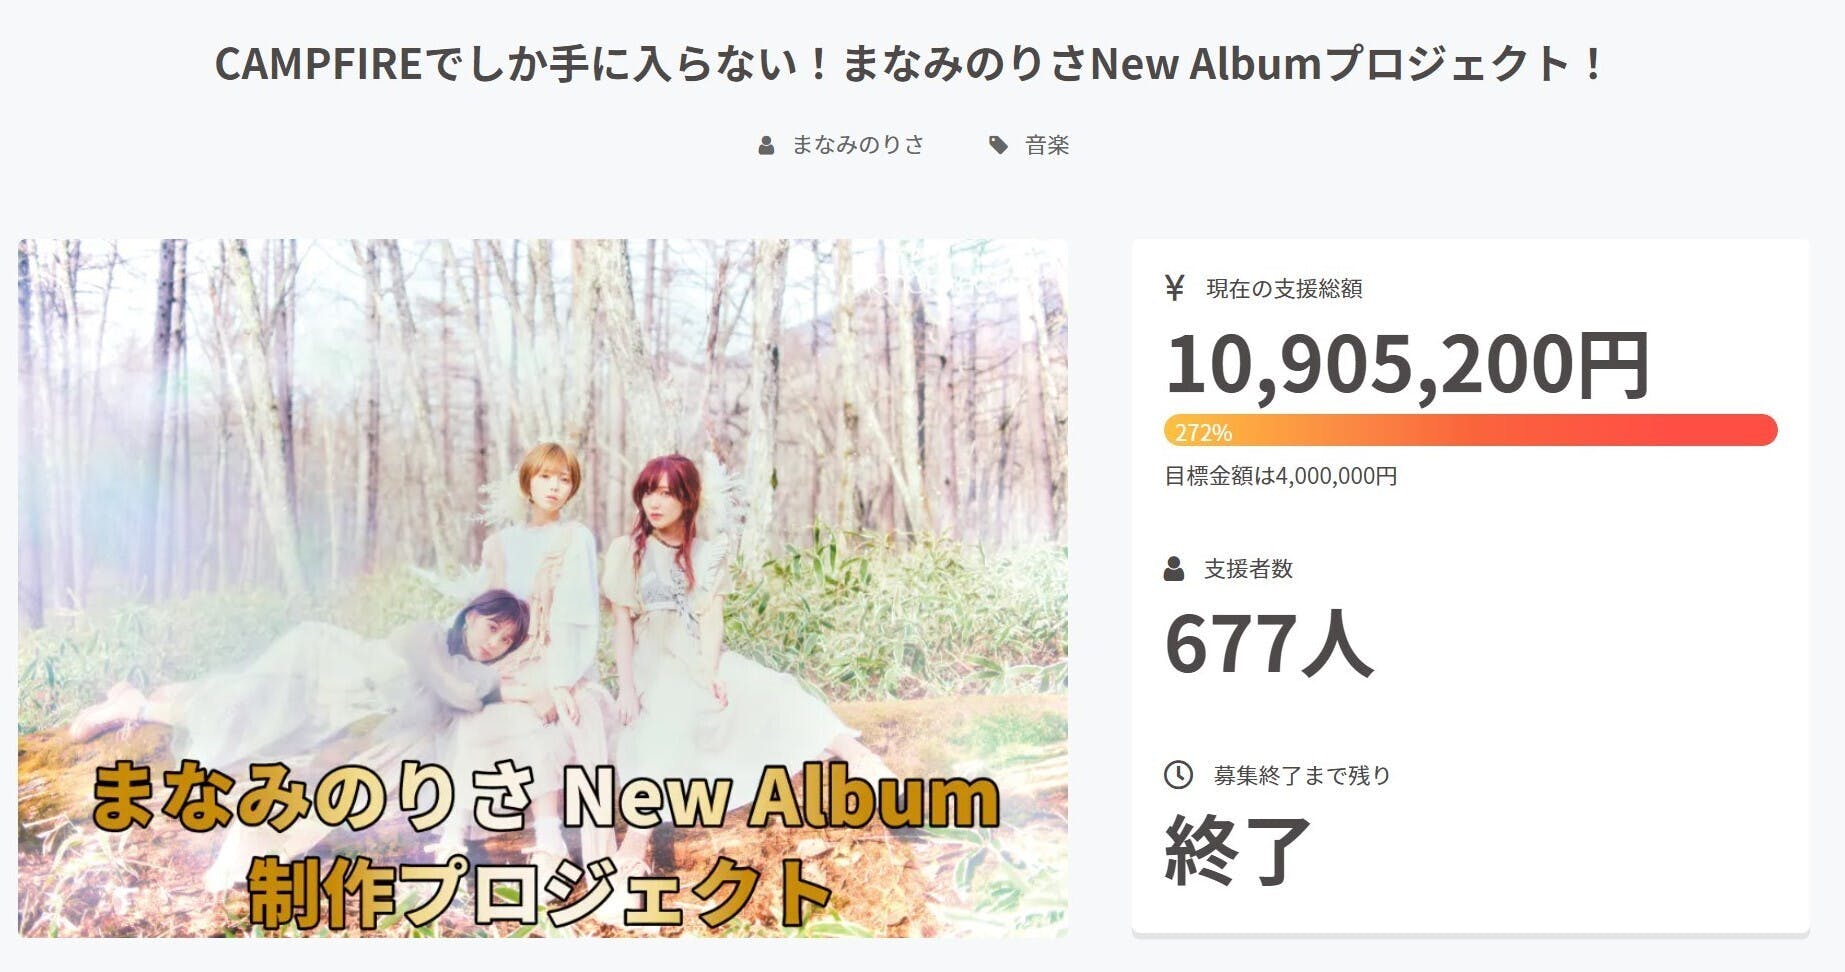Click the project main image thumbnail
The image size is (1845, 972).
pos(543,588)
